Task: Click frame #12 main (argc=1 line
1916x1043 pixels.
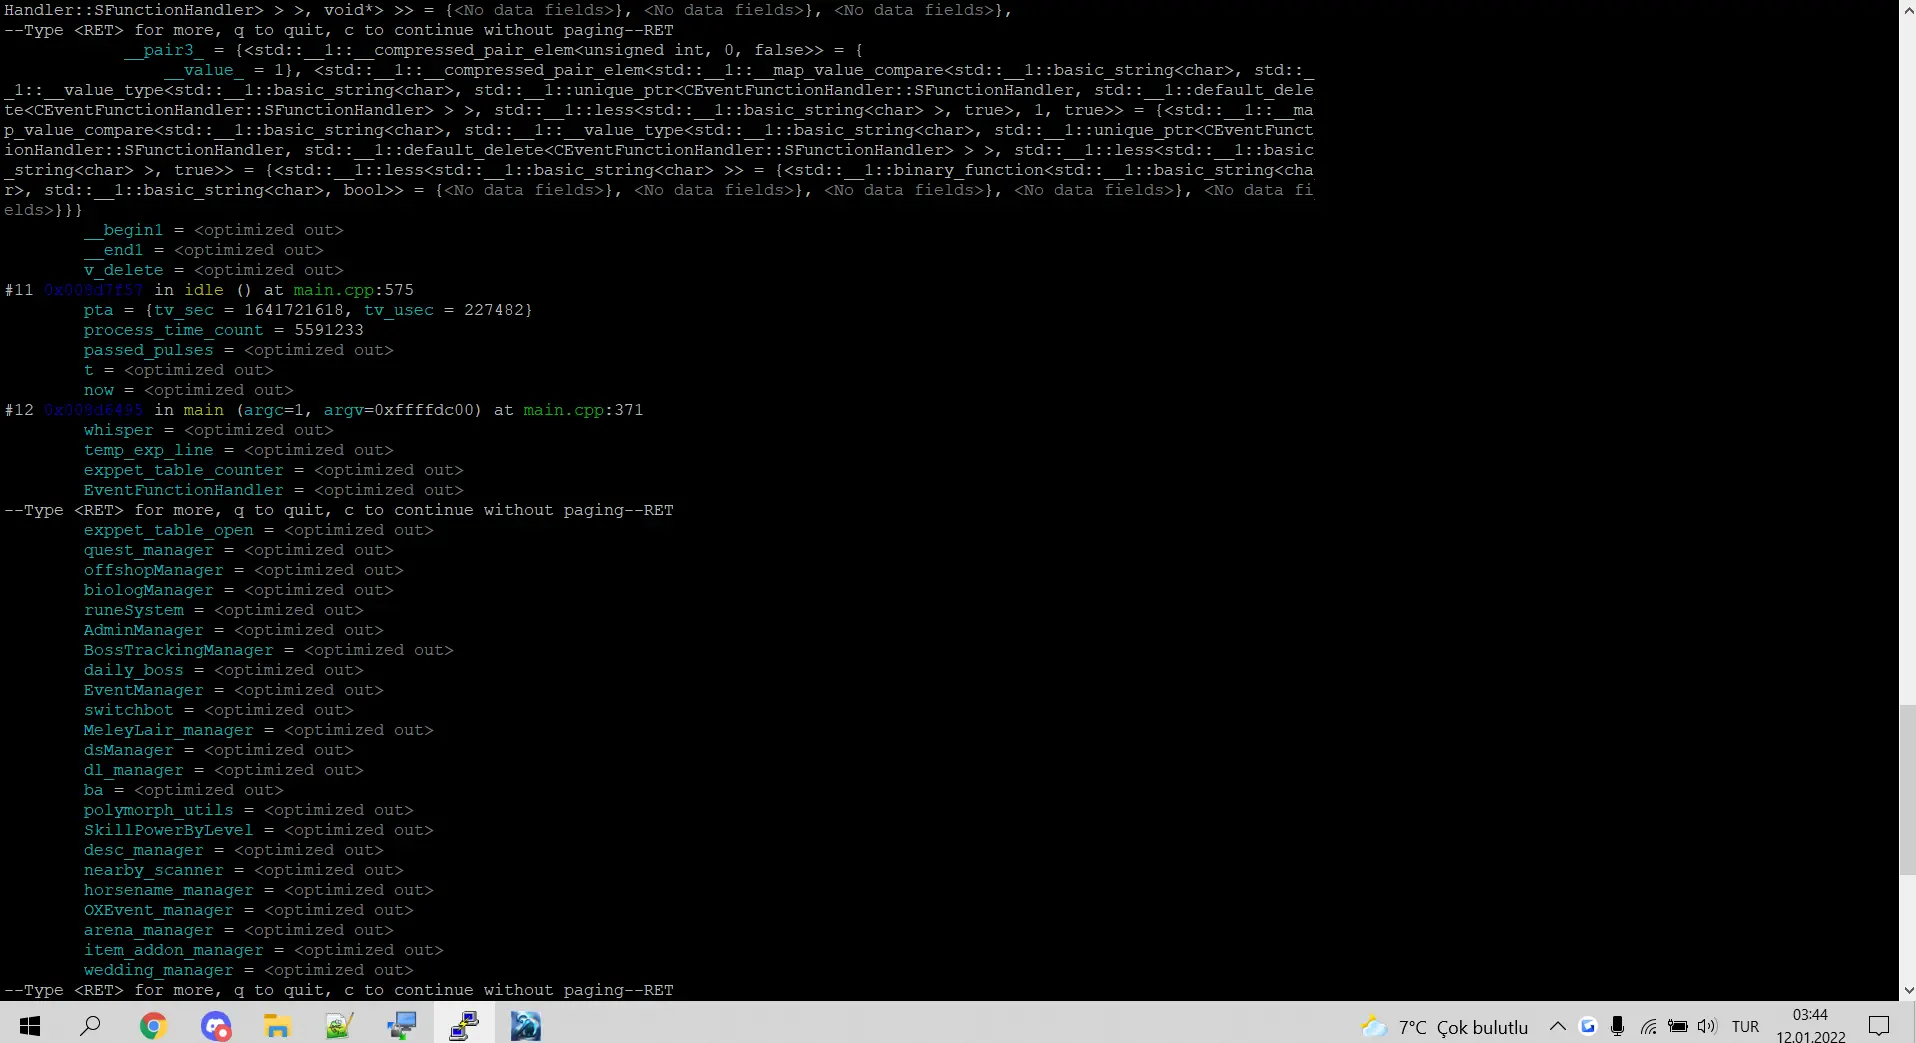Action: point(324,410)
